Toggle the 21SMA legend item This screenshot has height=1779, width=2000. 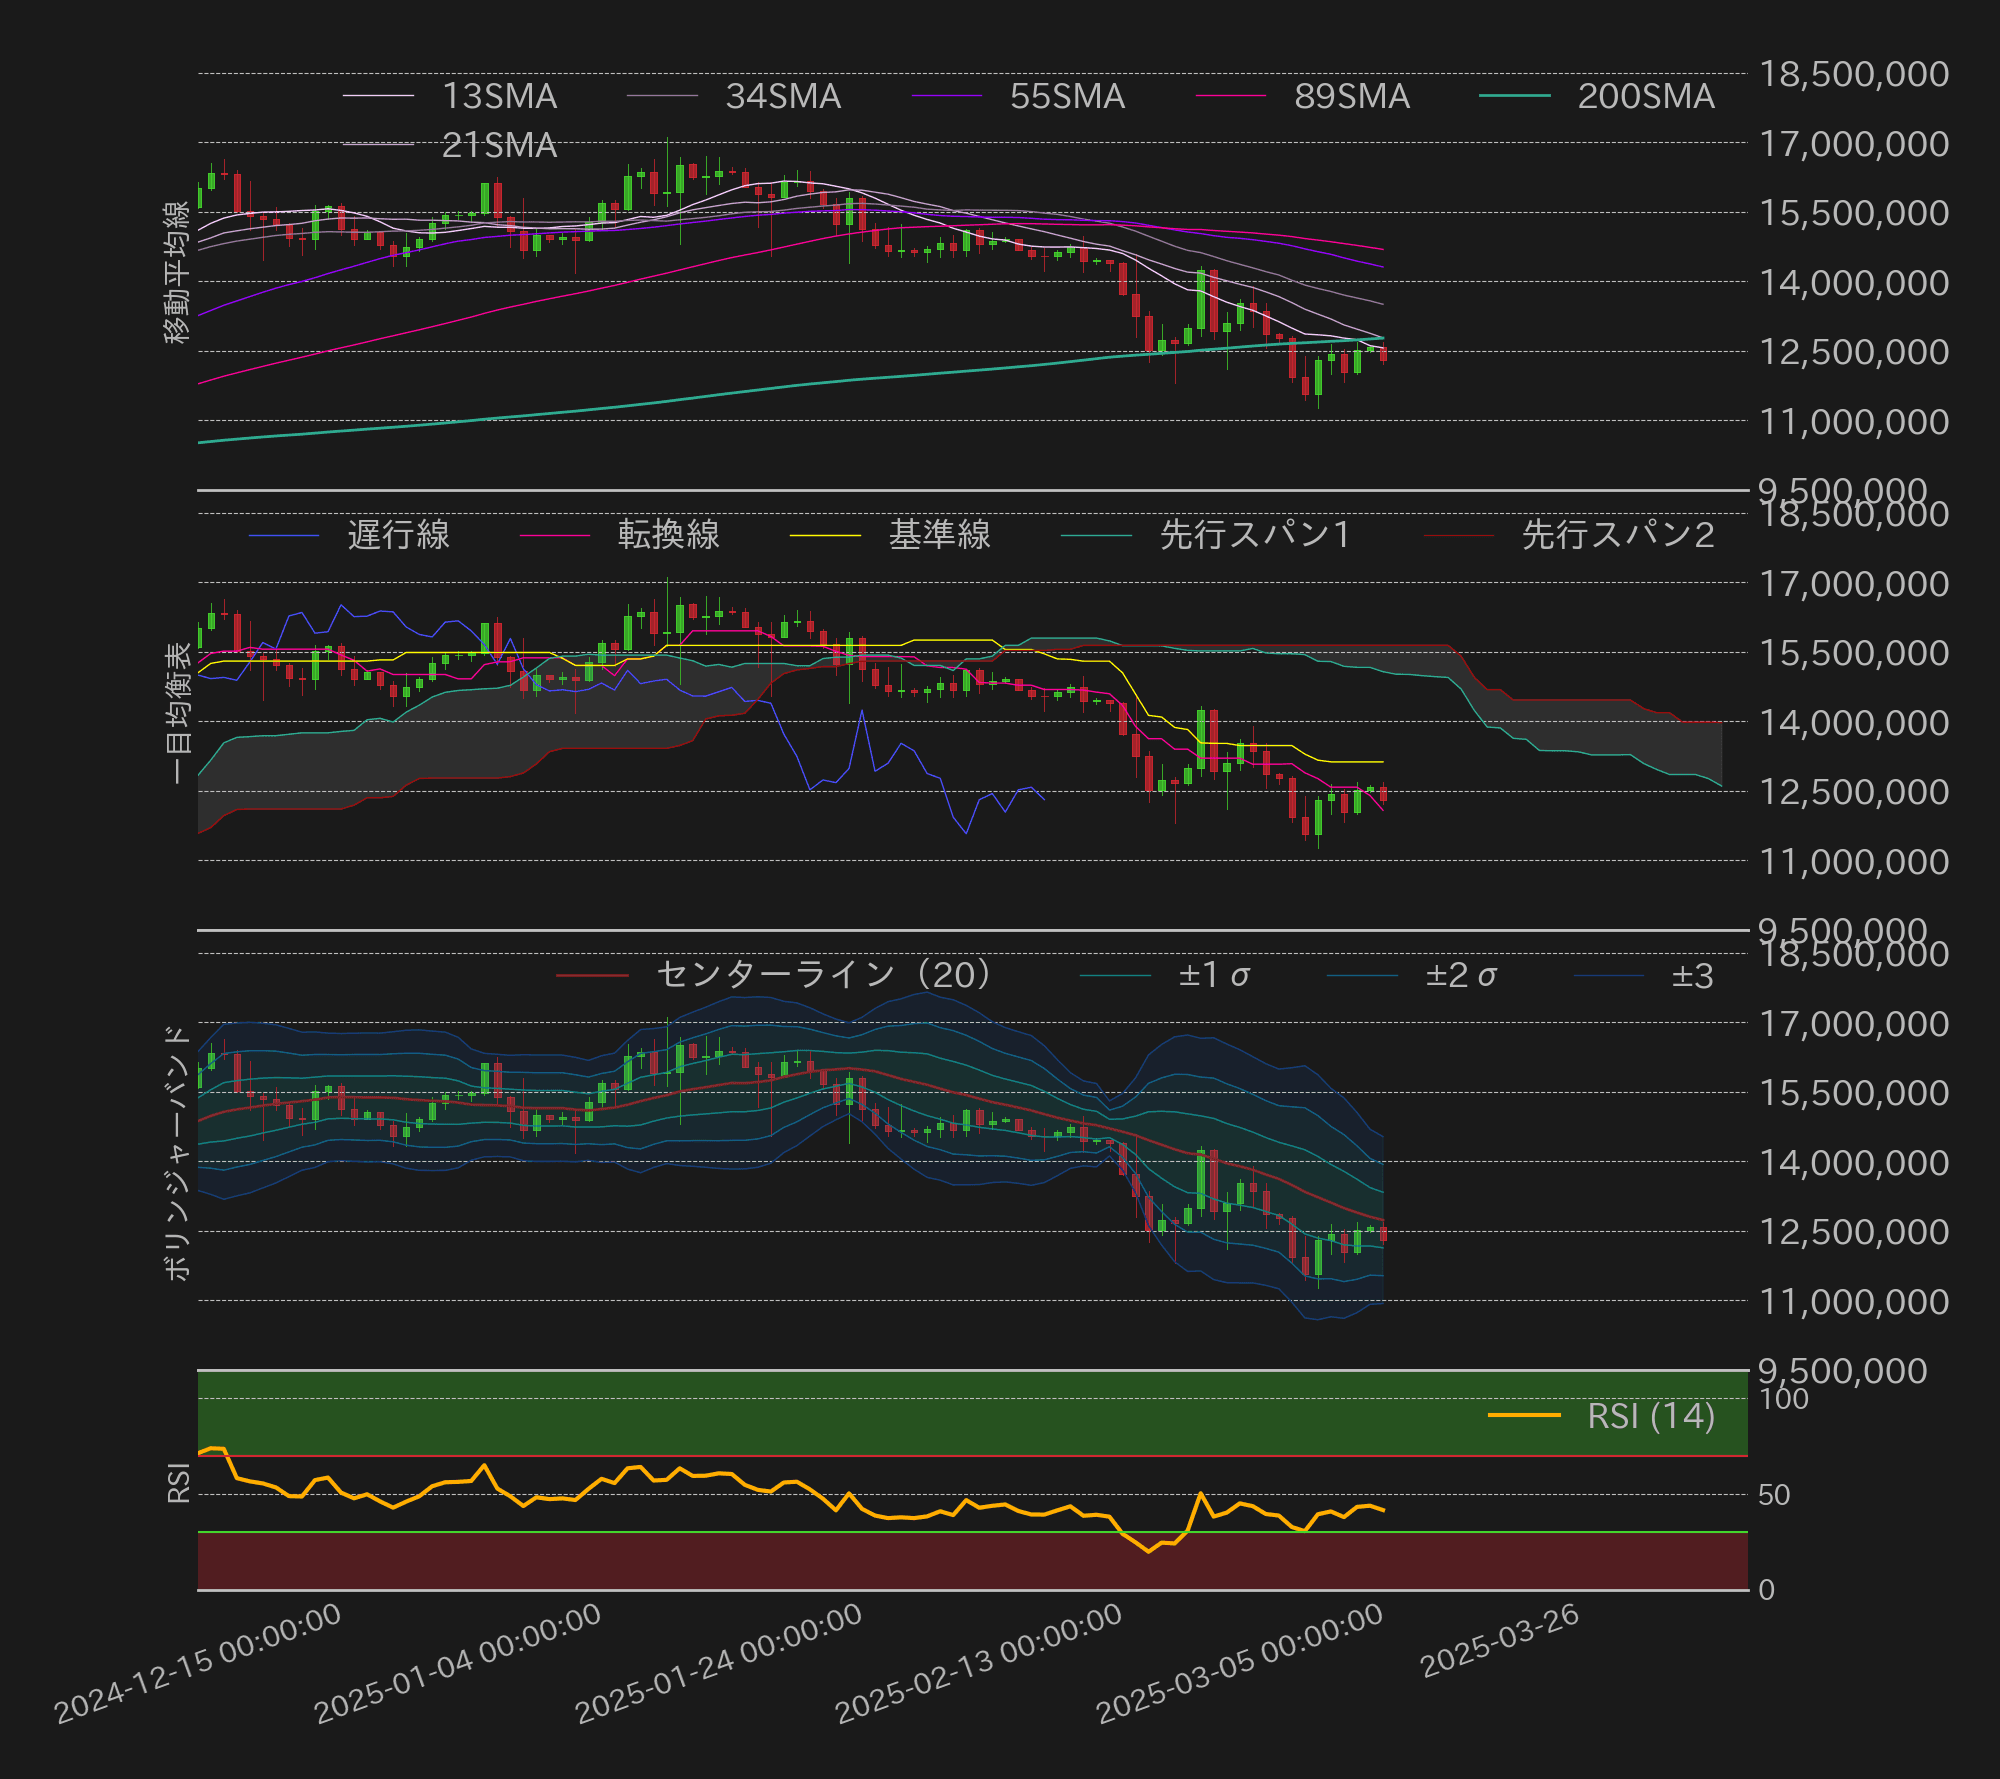pyautogui.click(x=498, y=145)
